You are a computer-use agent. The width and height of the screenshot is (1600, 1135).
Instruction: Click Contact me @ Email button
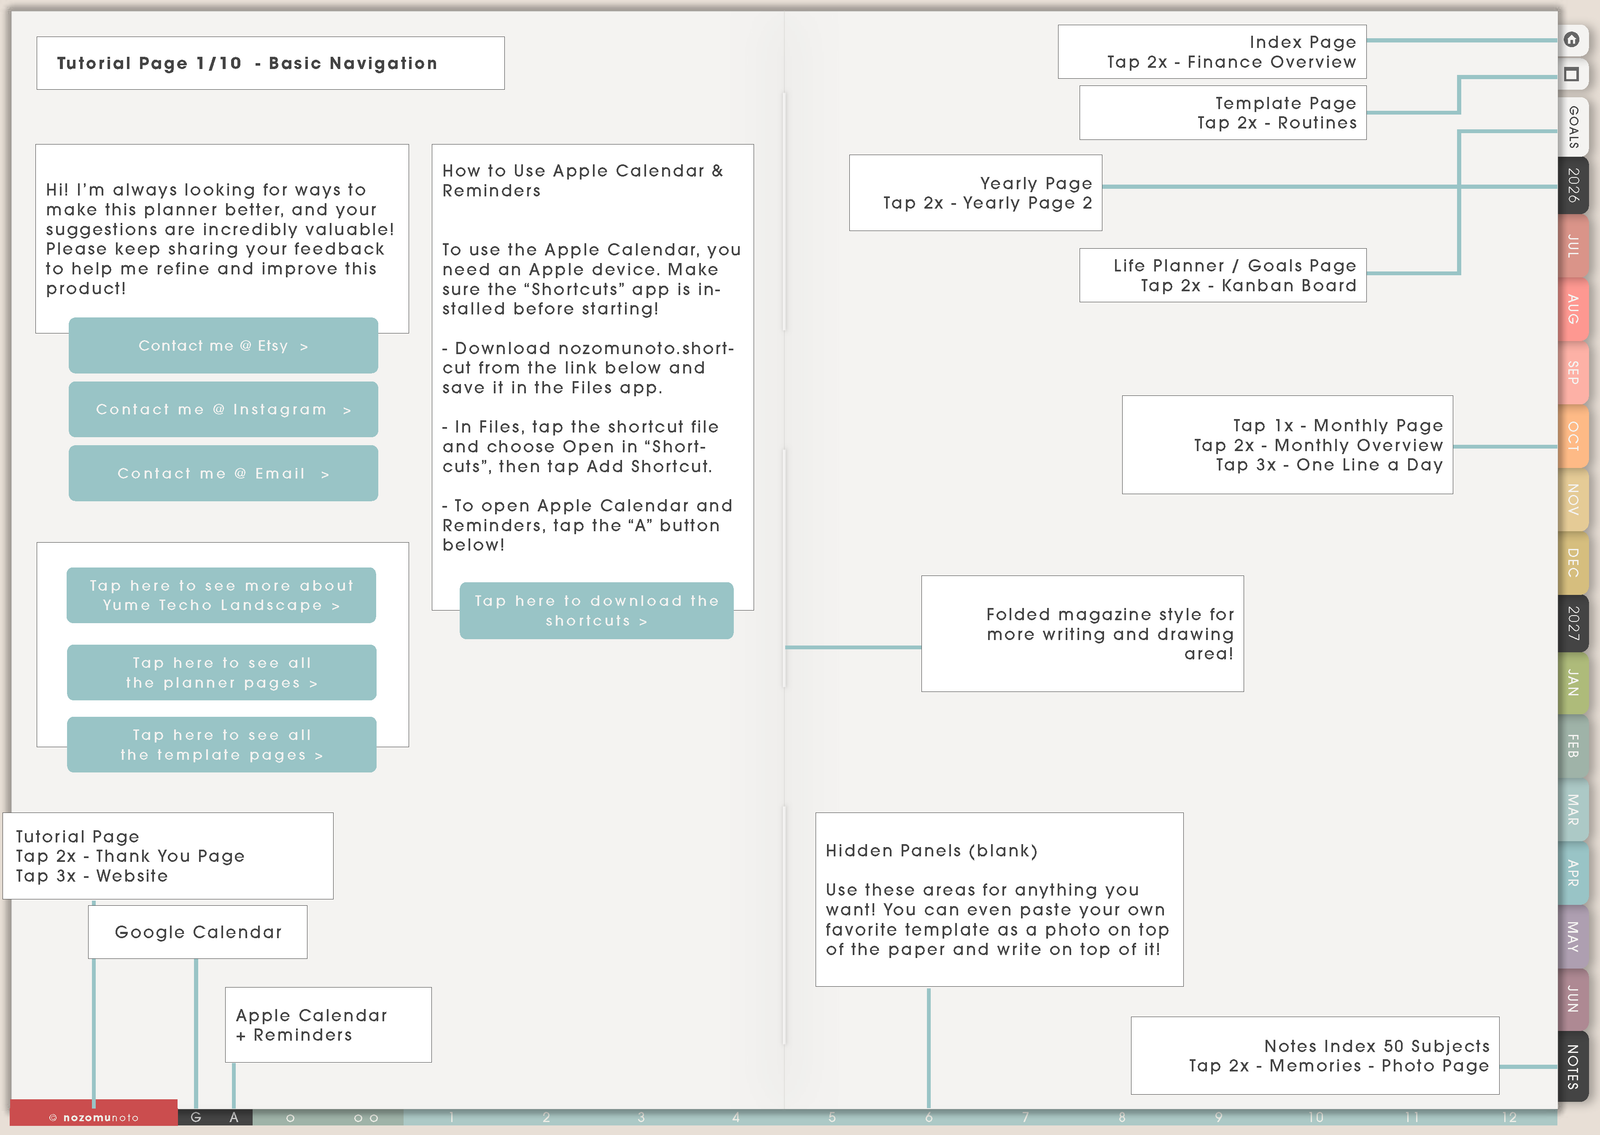(x=223, y=473)
